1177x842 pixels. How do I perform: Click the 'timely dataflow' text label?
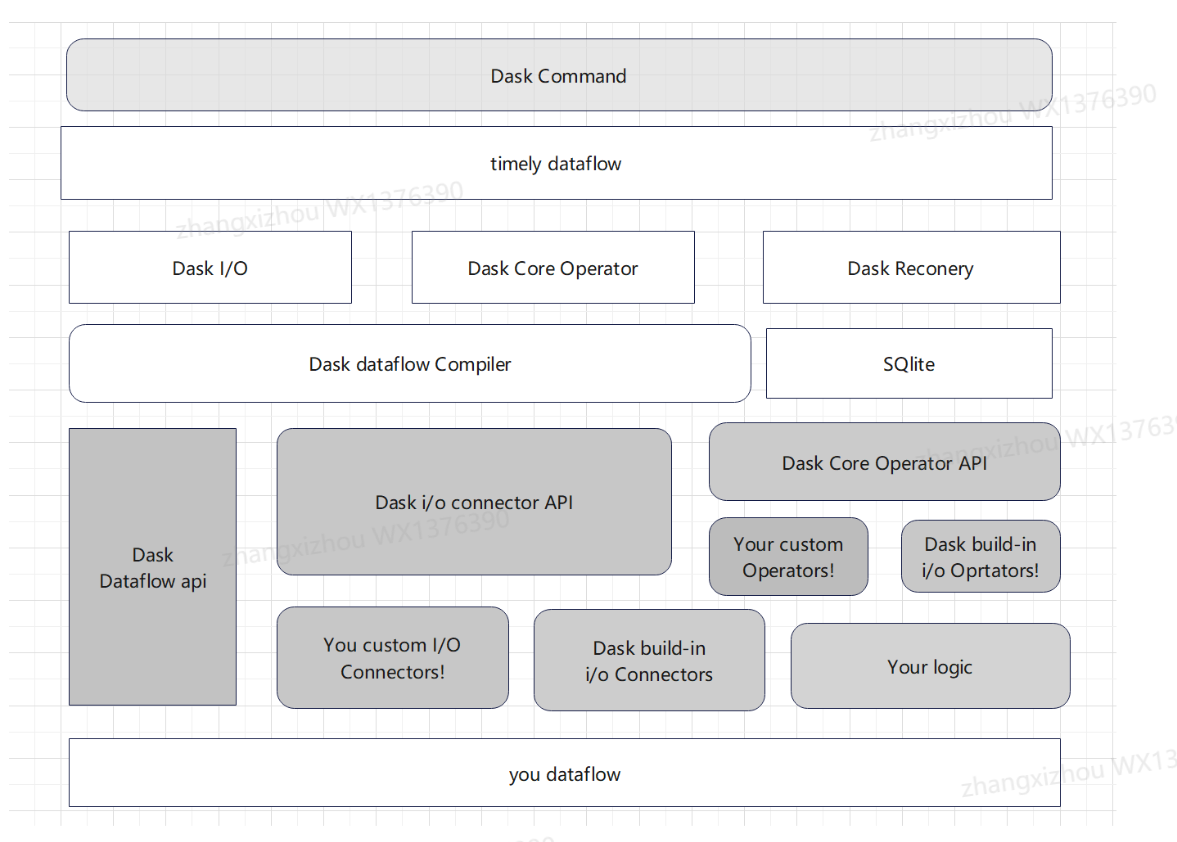pyautogui.click(x=556, y=164)
